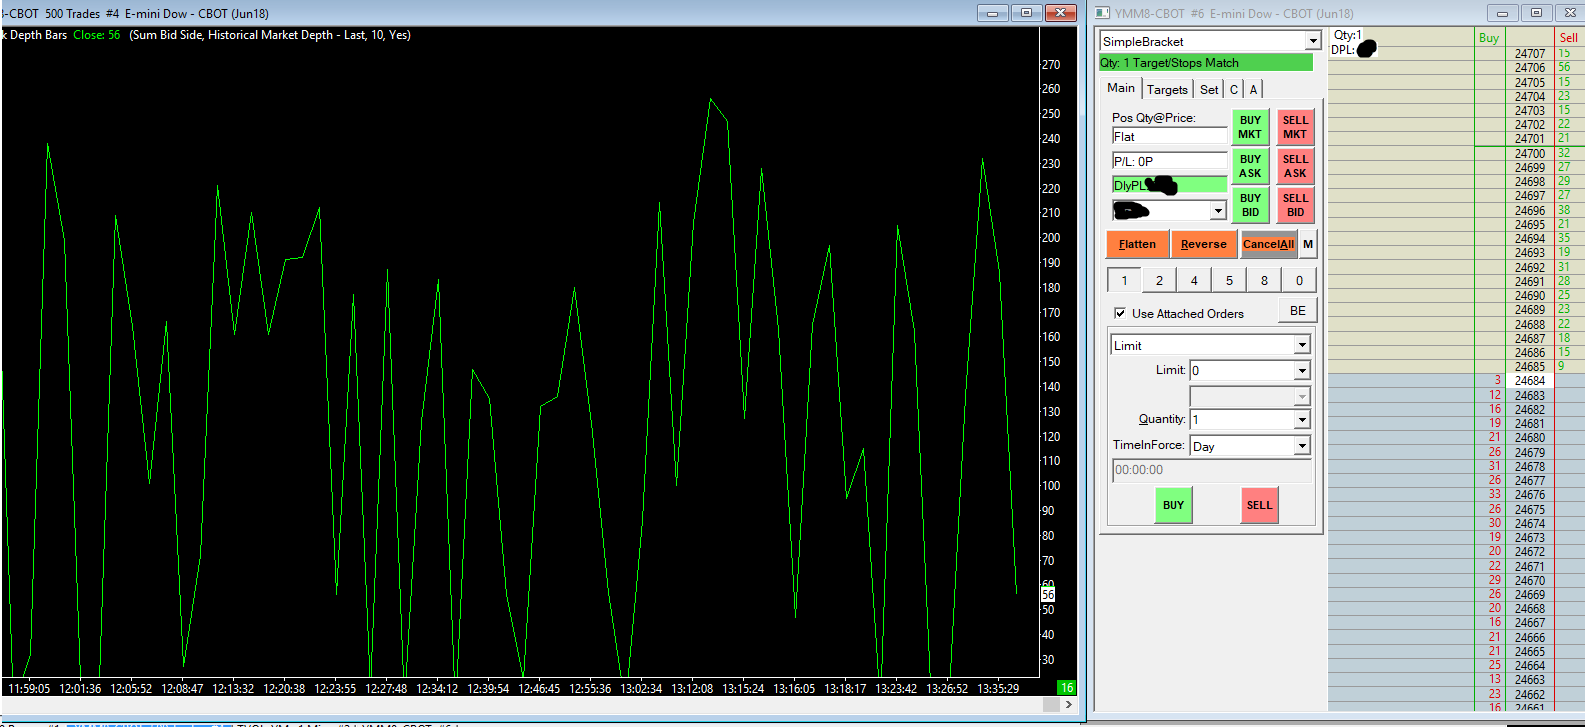Toggle the Use Attached Orders checkbox
The height and width of the screenshot is (727, 1585).
(1120, 313)
